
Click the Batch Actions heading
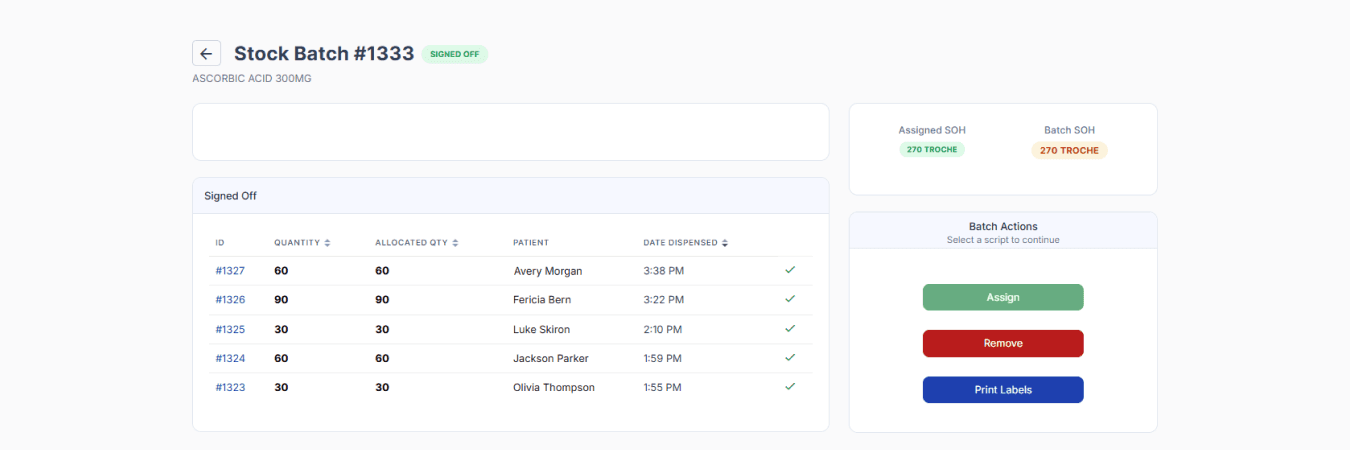[x=1003, y=227]
